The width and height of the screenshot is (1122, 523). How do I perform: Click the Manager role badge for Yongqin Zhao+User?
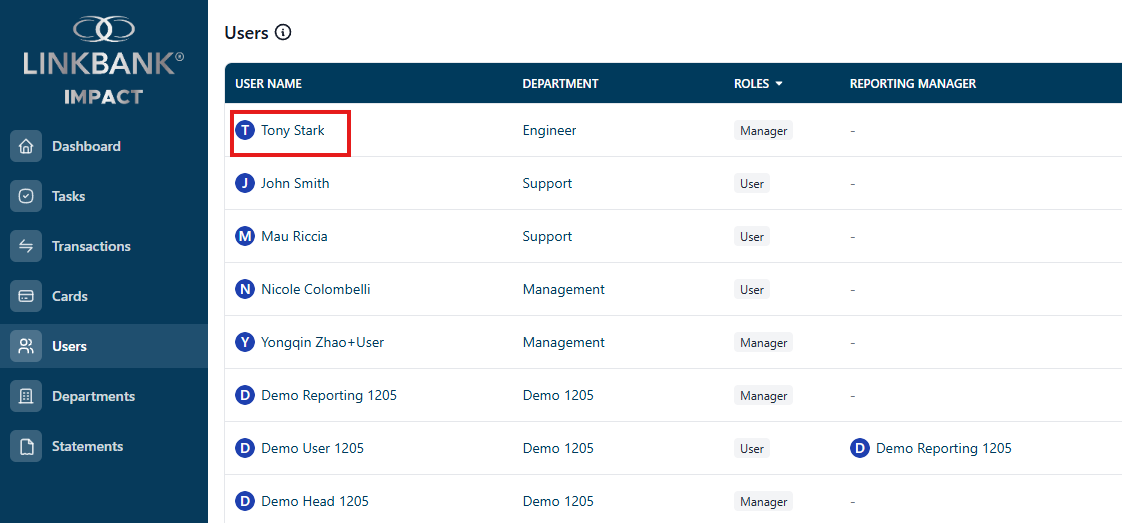pyautogui.click(x=764, y=343)
